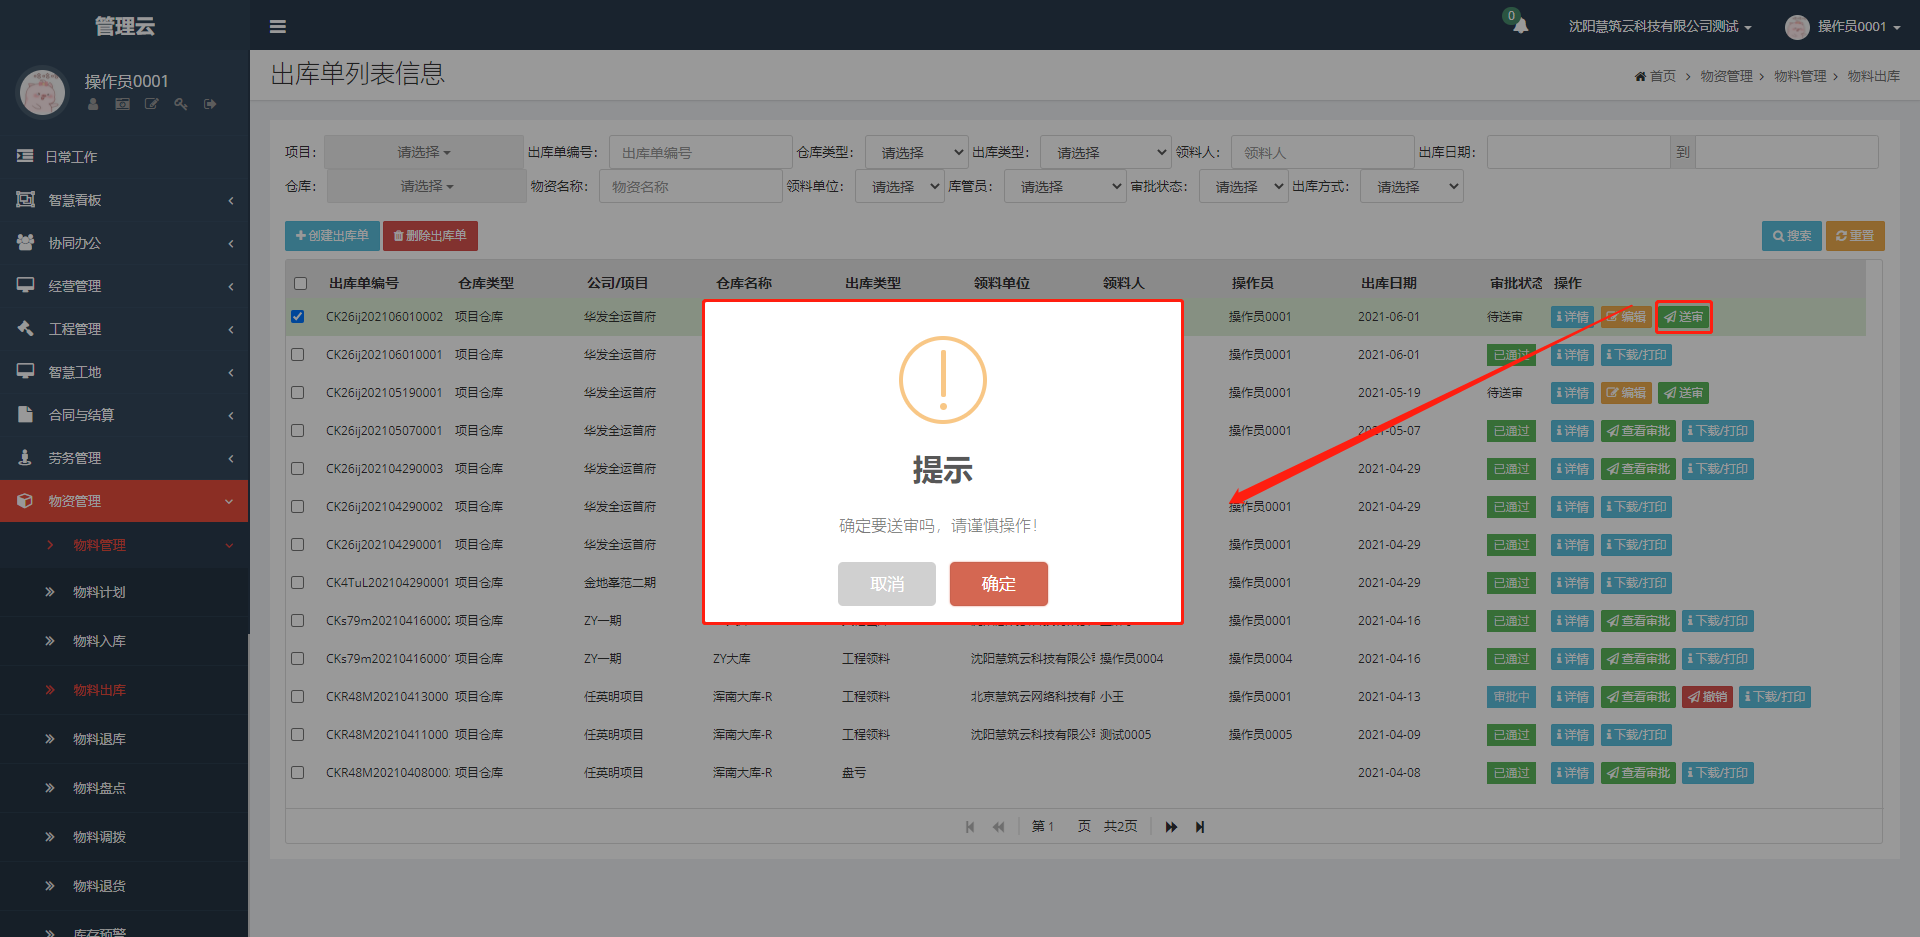Click the 出库单编号 input field

700,153
